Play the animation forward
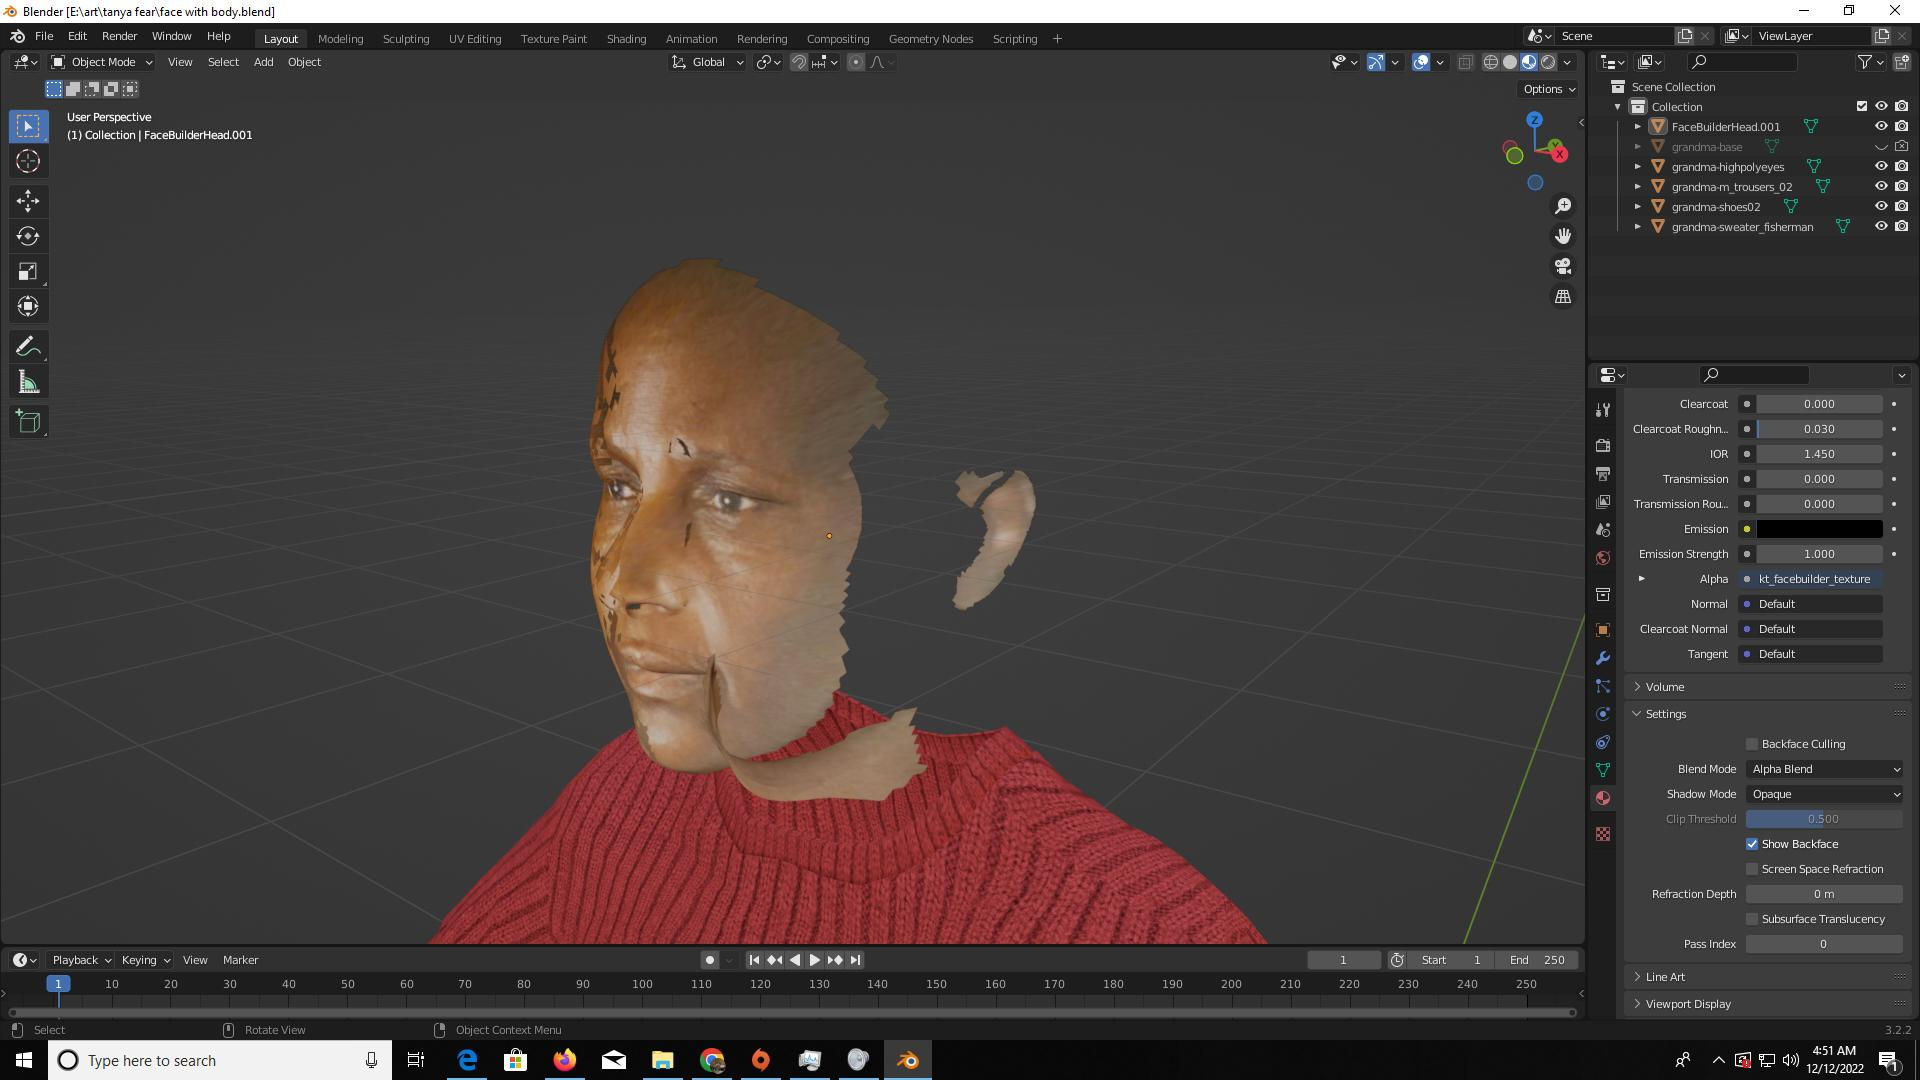1920x1080 pixels. click(x=815, y=960)
